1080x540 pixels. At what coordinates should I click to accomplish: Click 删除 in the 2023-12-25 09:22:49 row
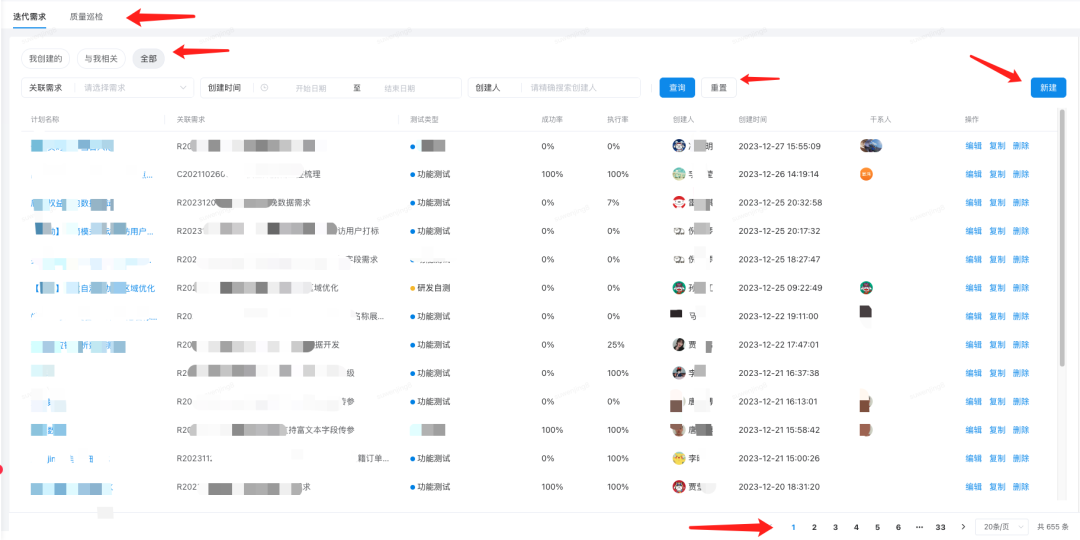(1021, 288)
